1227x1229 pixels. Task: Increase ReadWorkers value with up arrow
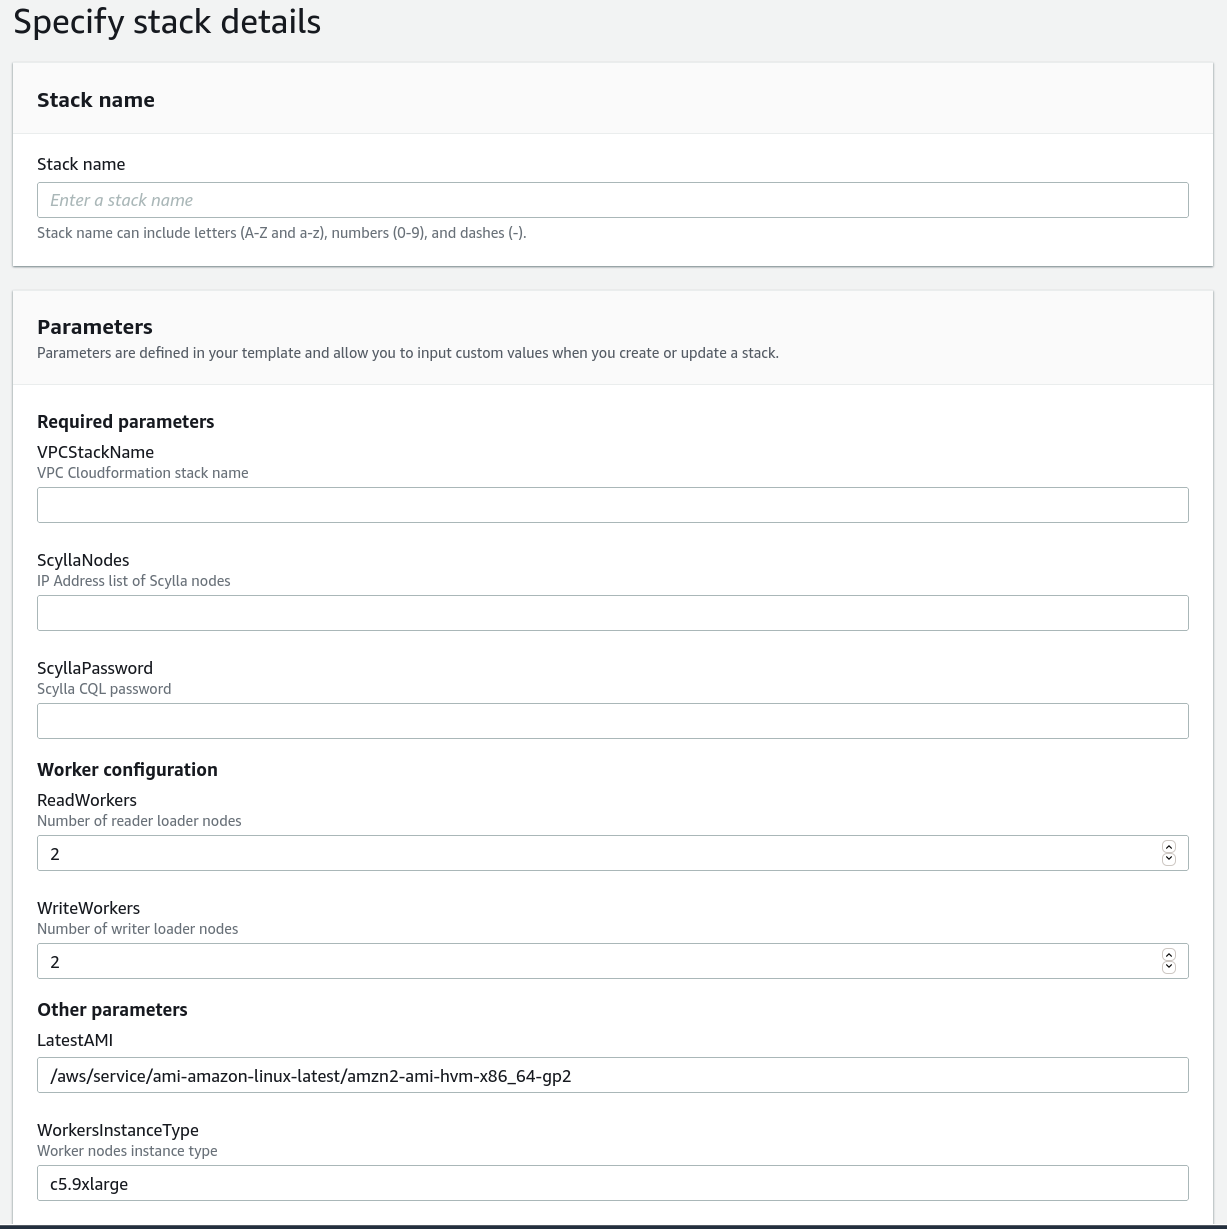[1168, 847]
